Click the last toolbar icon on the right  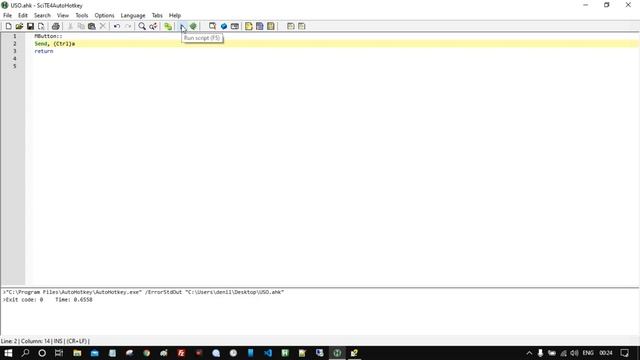coord(302,27)
